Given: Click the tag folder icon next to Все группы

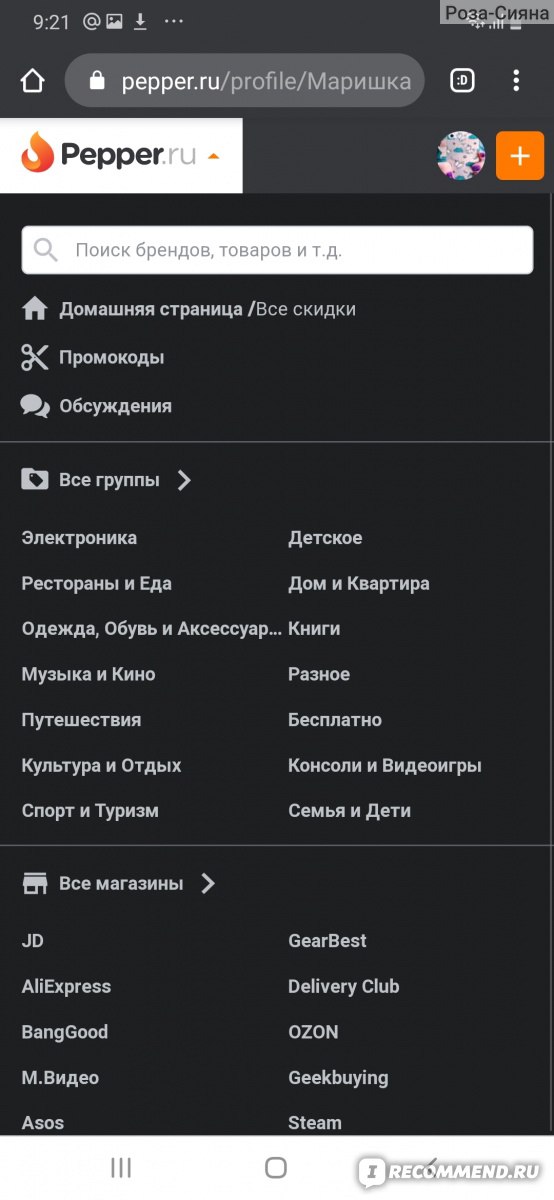Looking at the screenshot, I should point(35,480).
